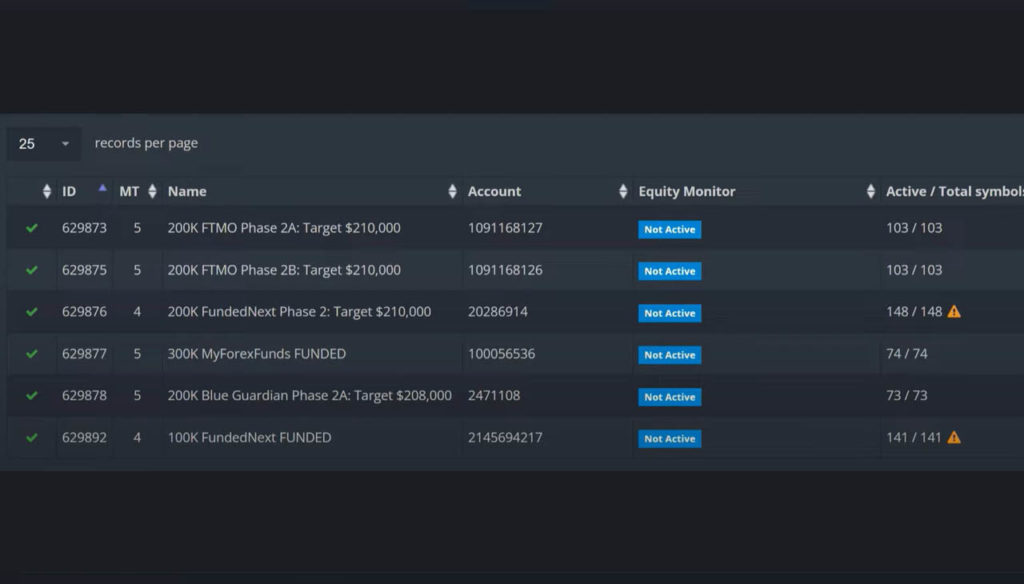The height and width of the screenshot is (584, 1024).
Task: Click account number 1091168126
Action: [x=505, y=270]
